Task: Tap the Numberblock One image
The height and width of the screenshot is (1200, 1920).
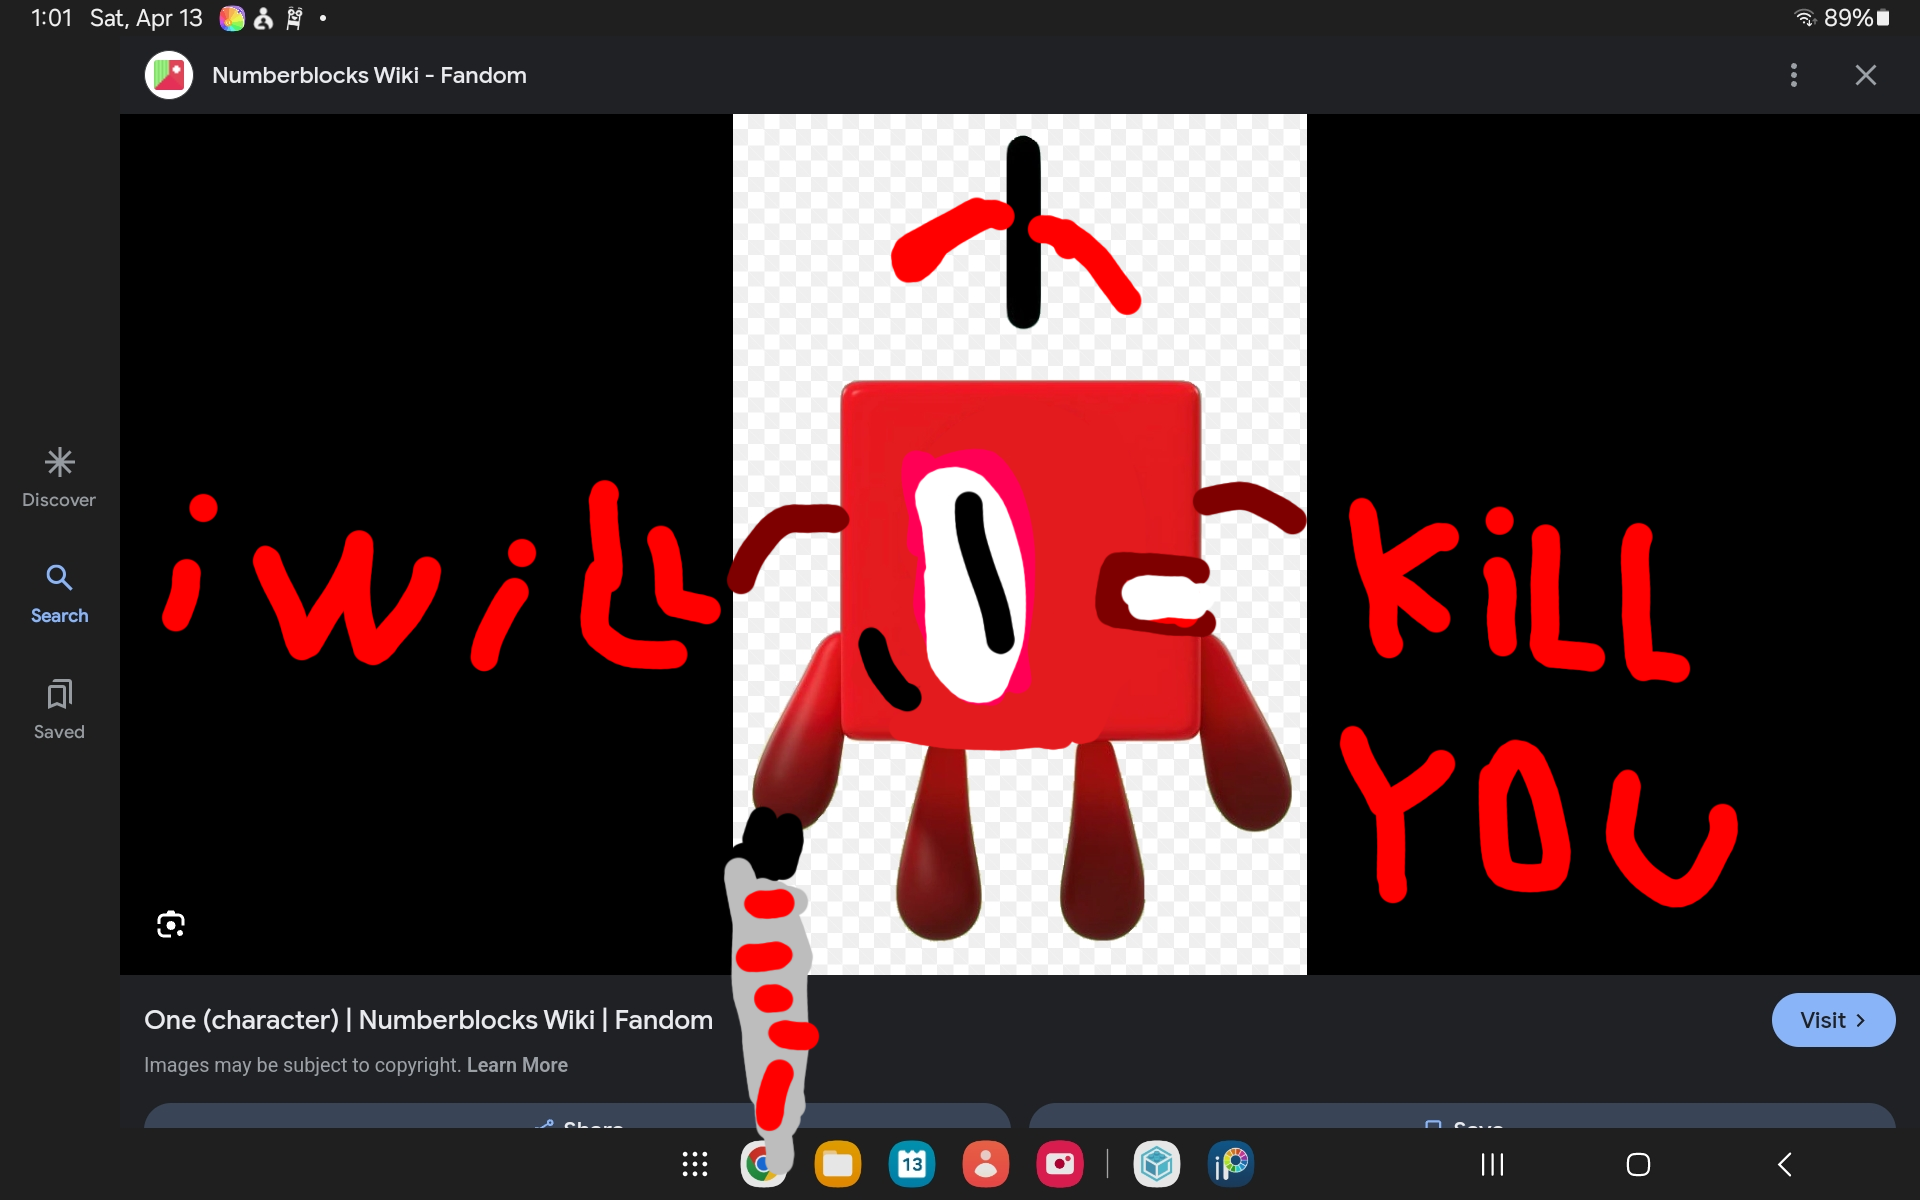Action: pyautogui.click(x=1019, y=544)
